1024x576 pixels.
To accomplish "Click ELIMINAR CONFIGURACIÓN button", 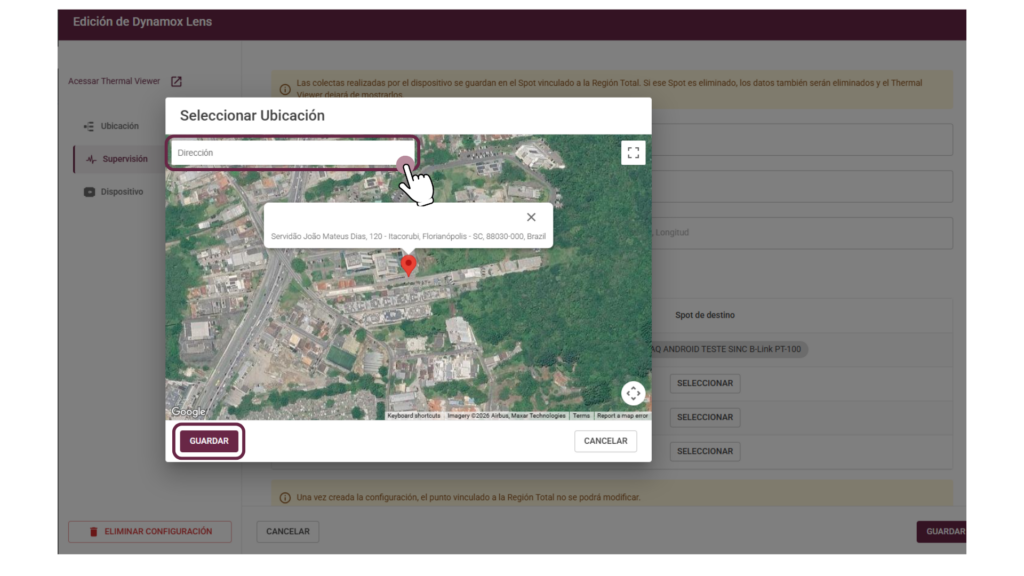I will [150, 532].
